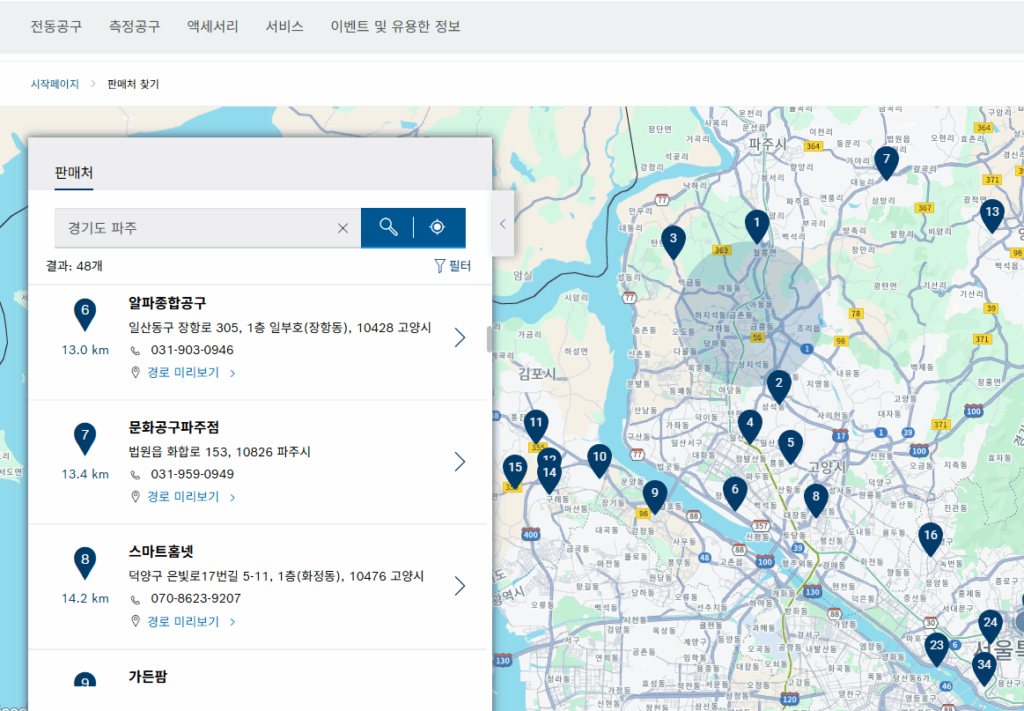
Task: Click map pin number 34
Action: (984, 669)
